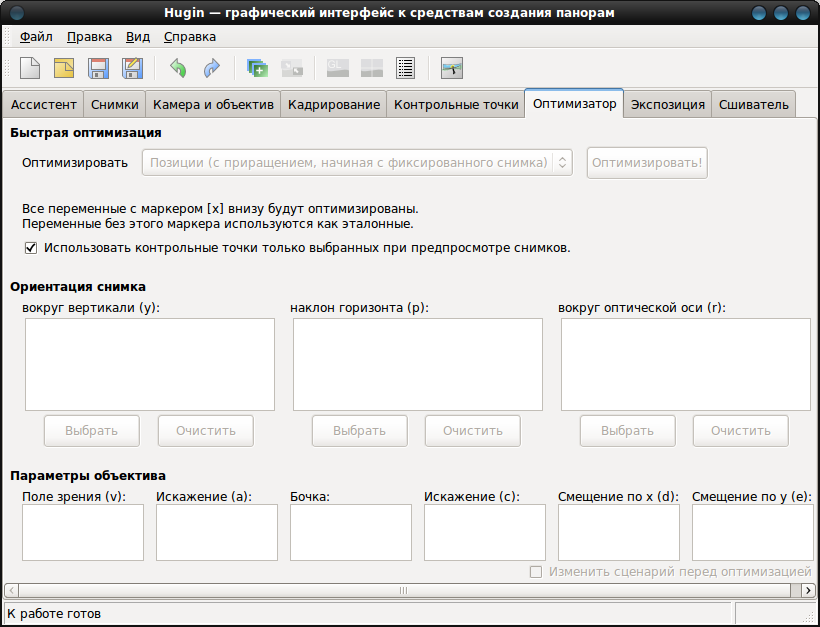
Task: Click the 'Смещение по x (d)' list box
Action: click(619, 532)
